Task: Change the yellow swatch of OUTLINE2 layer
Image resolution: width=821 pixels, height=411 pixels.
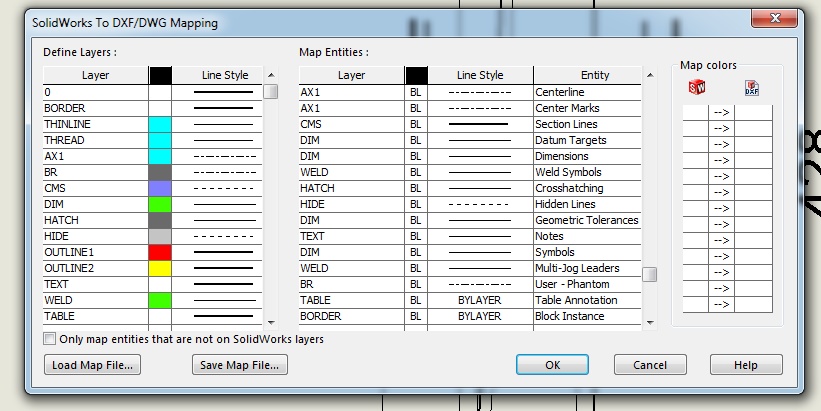Action: [x=160, y=268]
